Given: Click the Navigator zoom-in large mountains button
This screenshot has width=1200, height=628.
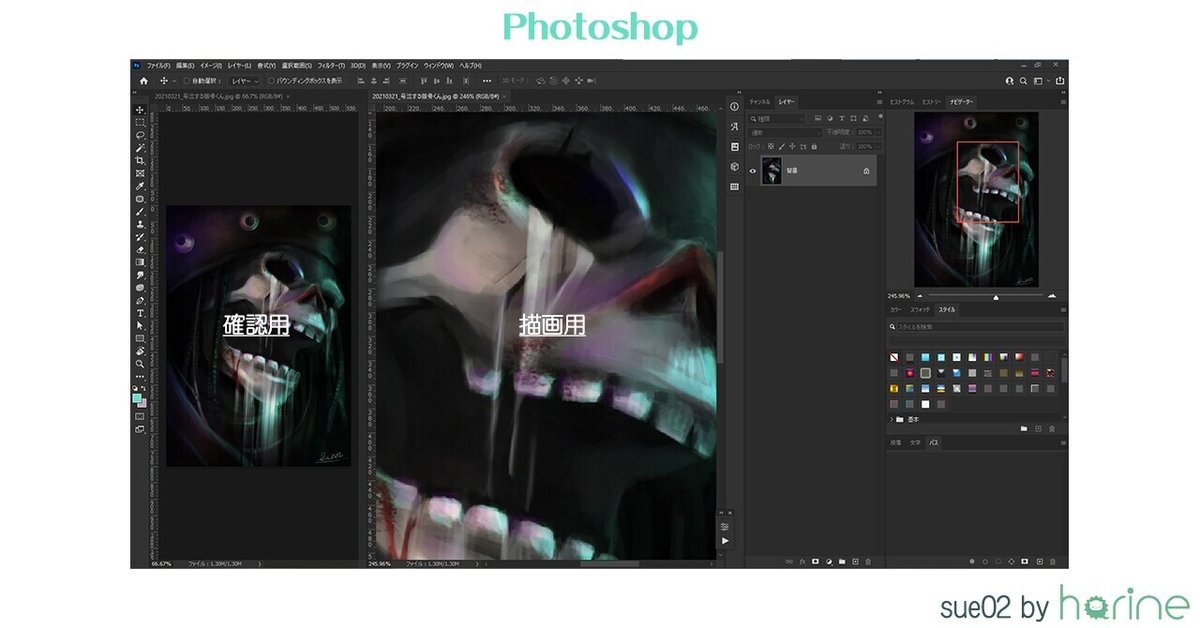Looking at the screenshot, I should coord(1052,296).
